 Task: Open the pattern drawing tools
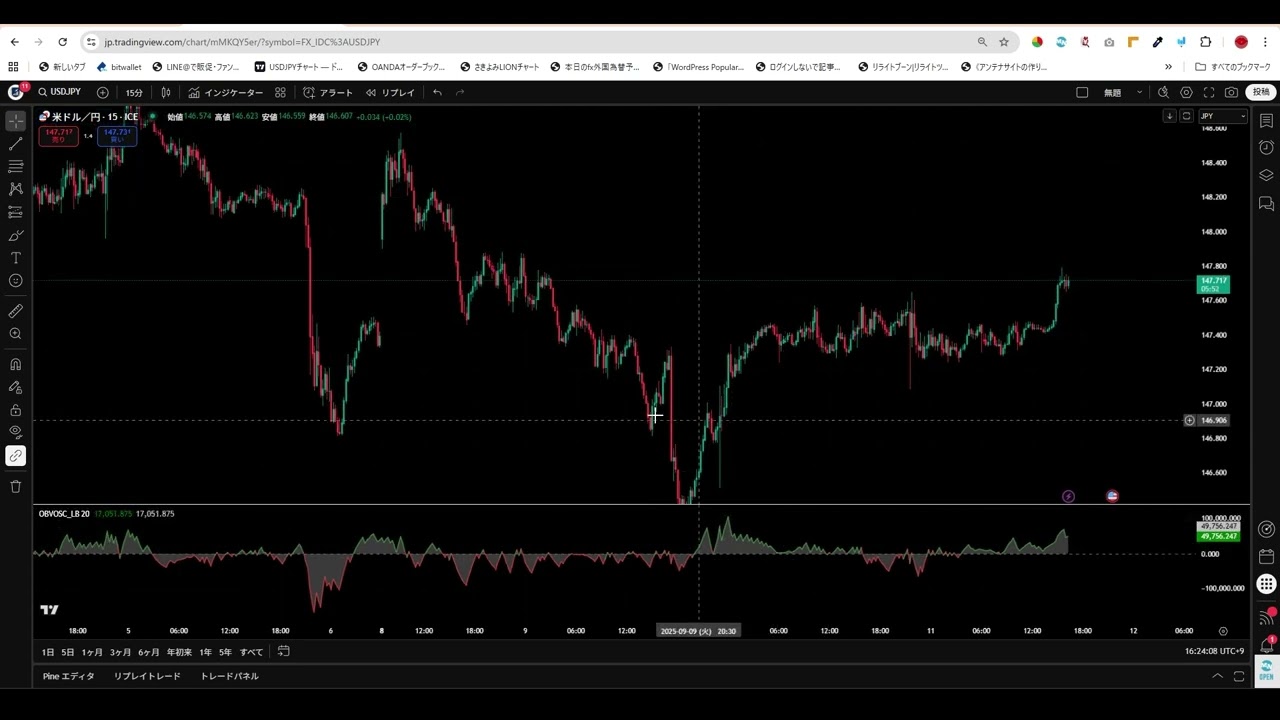(x=15, y=189)
